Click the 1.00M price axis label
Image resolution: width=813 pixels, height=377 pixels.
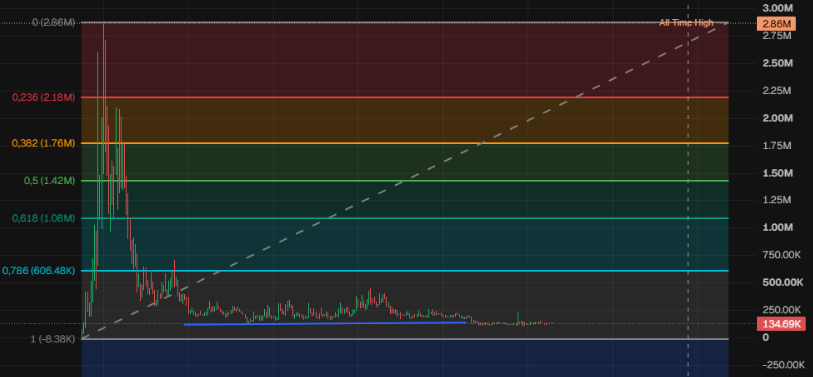pyautogui.click(x=778, y=228)
